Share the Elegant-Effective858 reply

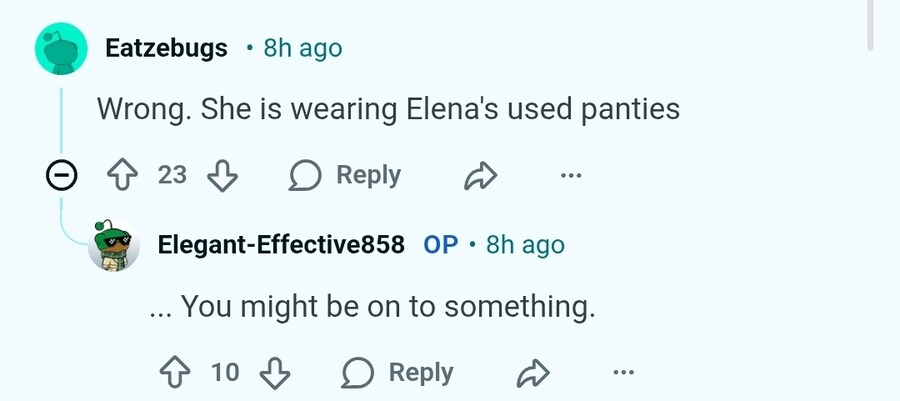click(534, 373)
